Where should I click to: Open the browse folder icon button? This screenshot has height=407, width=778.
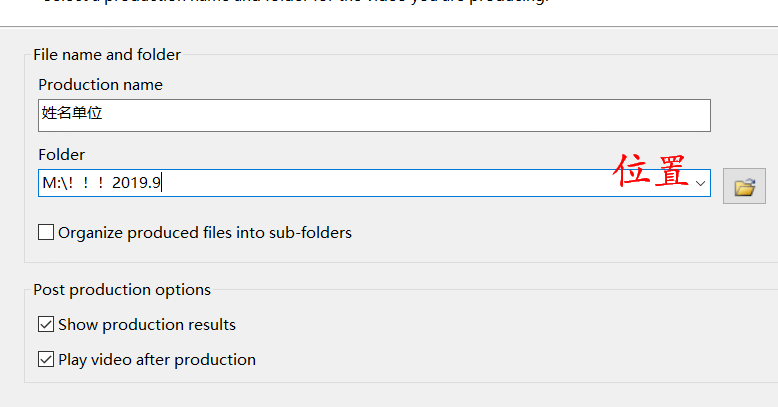(x=744, y=186)
